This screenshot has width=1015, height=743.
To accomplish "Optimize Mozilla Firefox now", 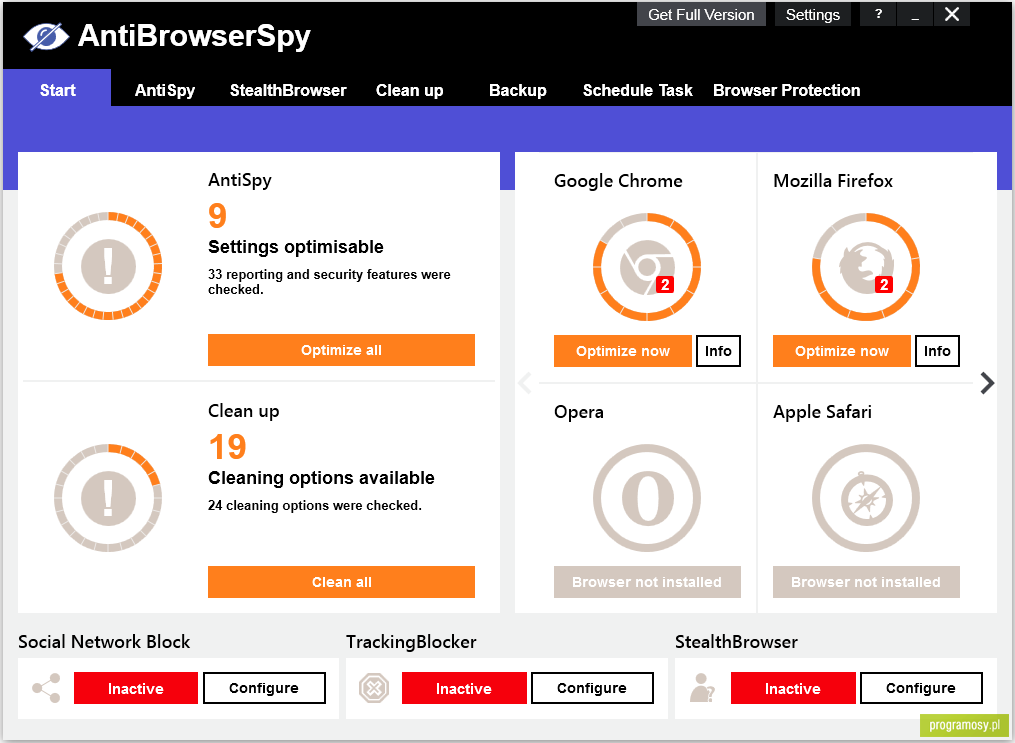I will (842, 351).
